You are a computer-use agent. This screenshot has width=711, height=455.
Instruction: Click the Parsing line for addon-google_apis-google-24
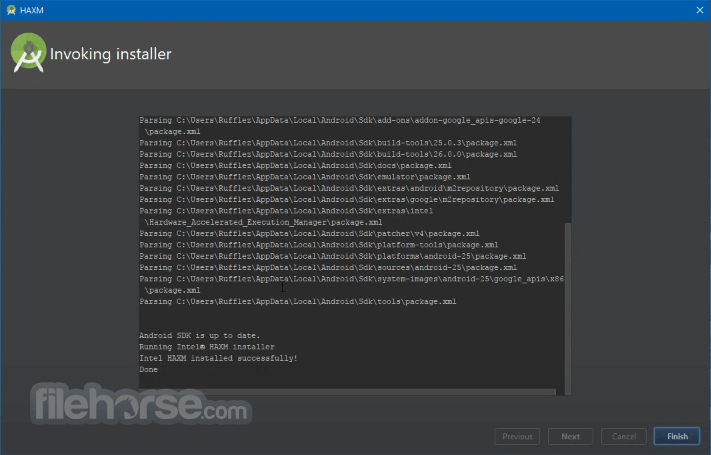(340, 120)
